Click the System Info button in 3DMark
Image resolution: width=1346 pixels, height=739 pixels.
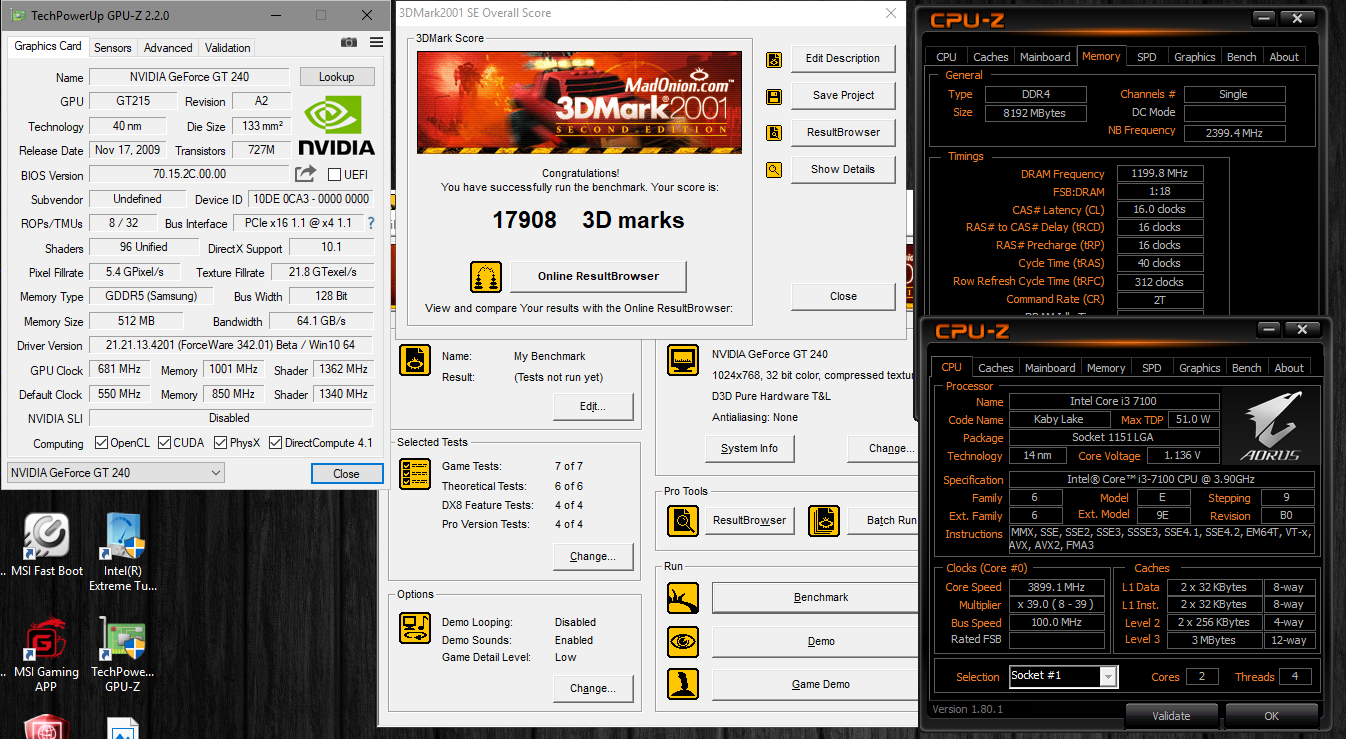749,448
